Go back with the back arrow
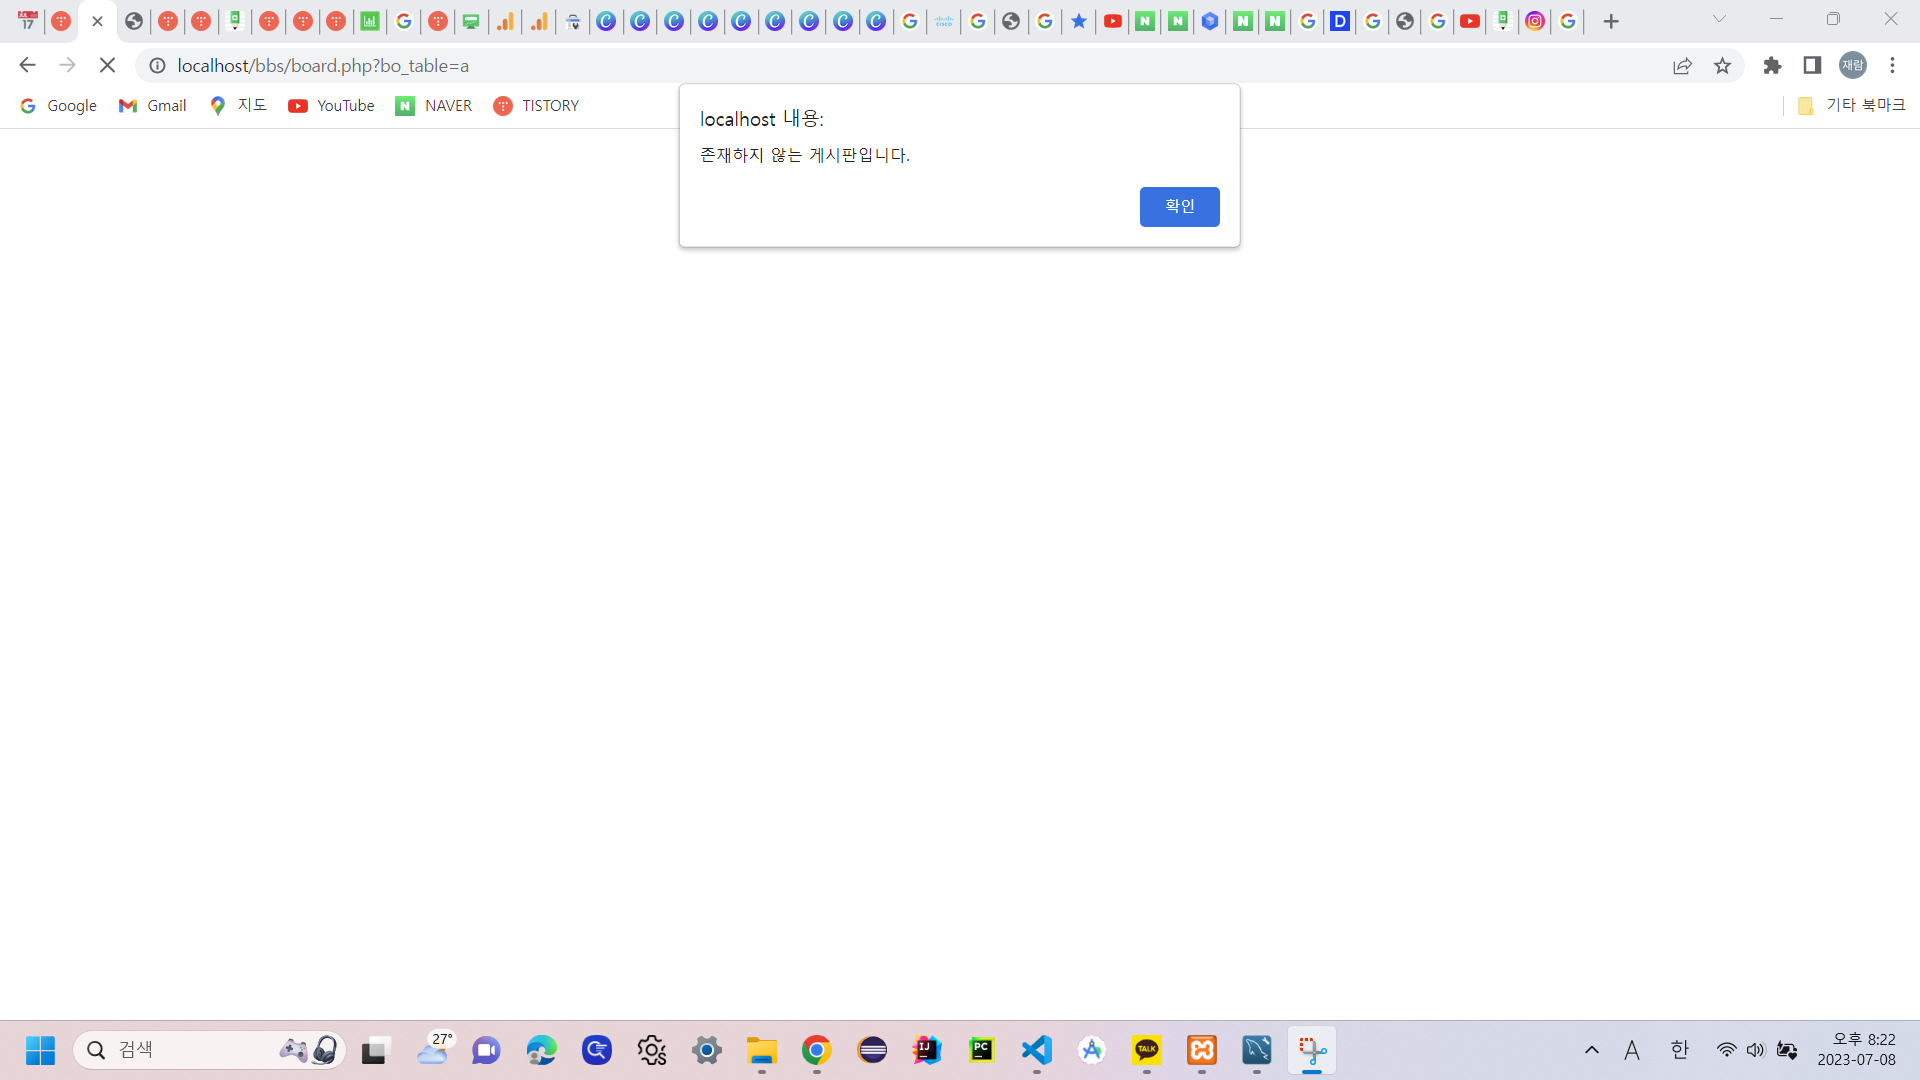 27,66
